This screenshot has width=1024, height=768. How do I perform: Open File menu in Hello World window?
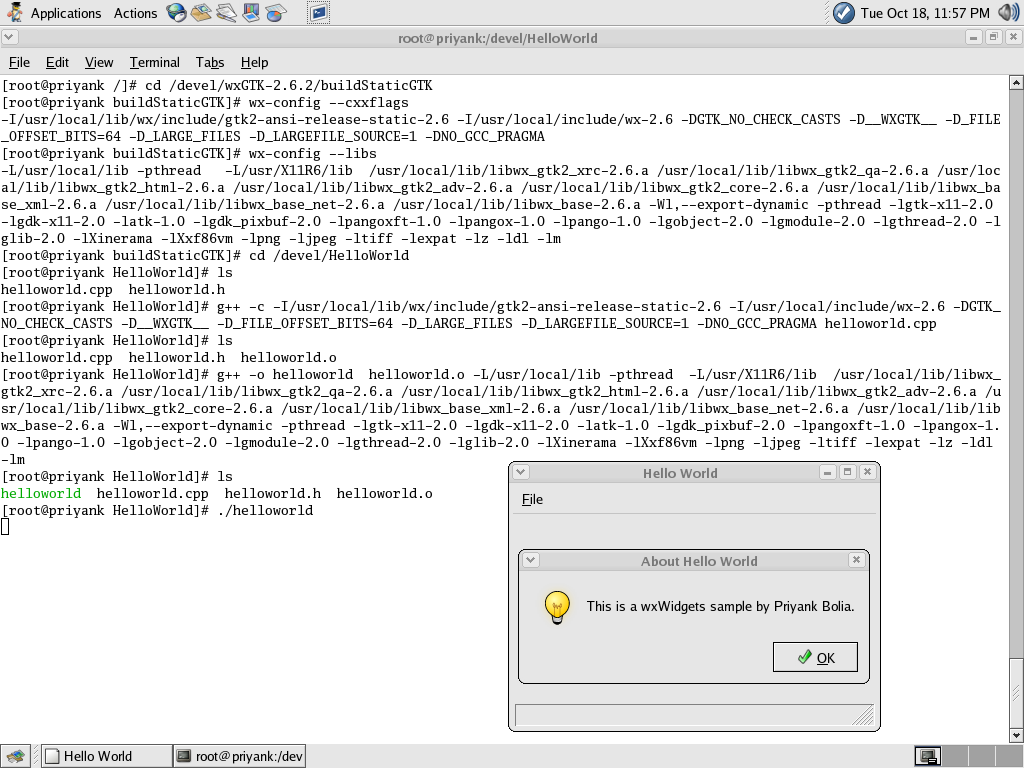pyautogui.click(x=532, y=500)
